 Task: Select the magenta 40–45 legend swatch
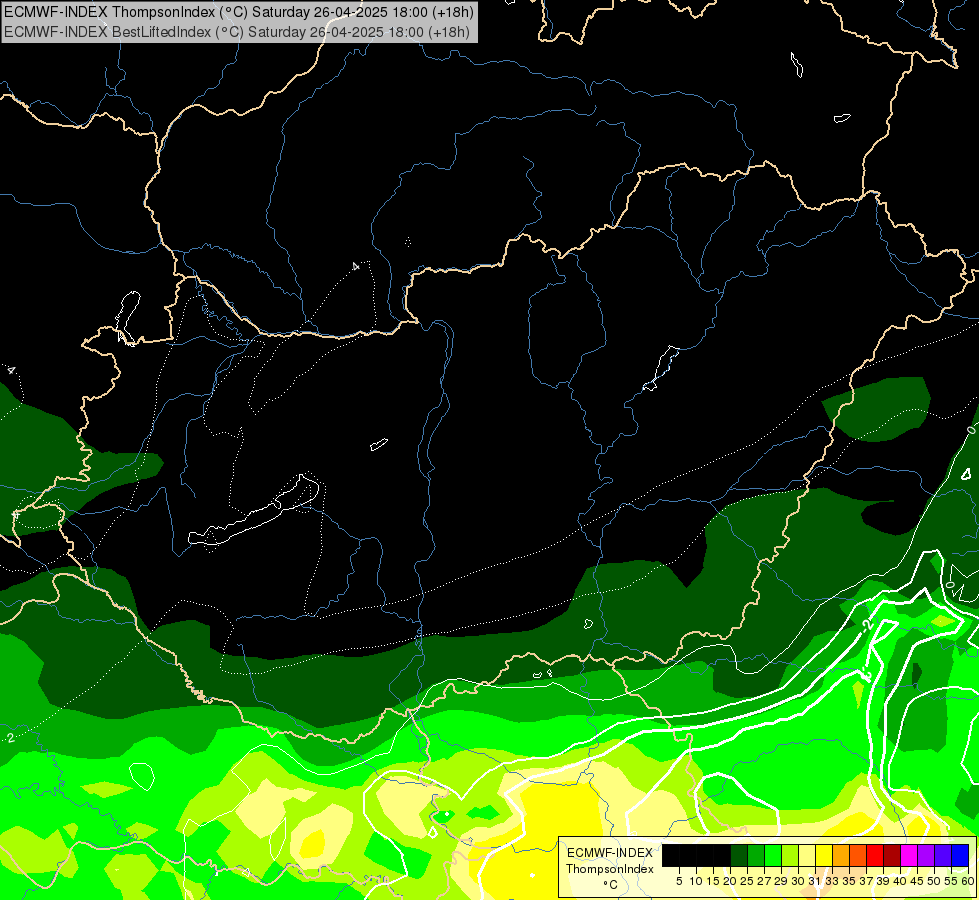909,855
